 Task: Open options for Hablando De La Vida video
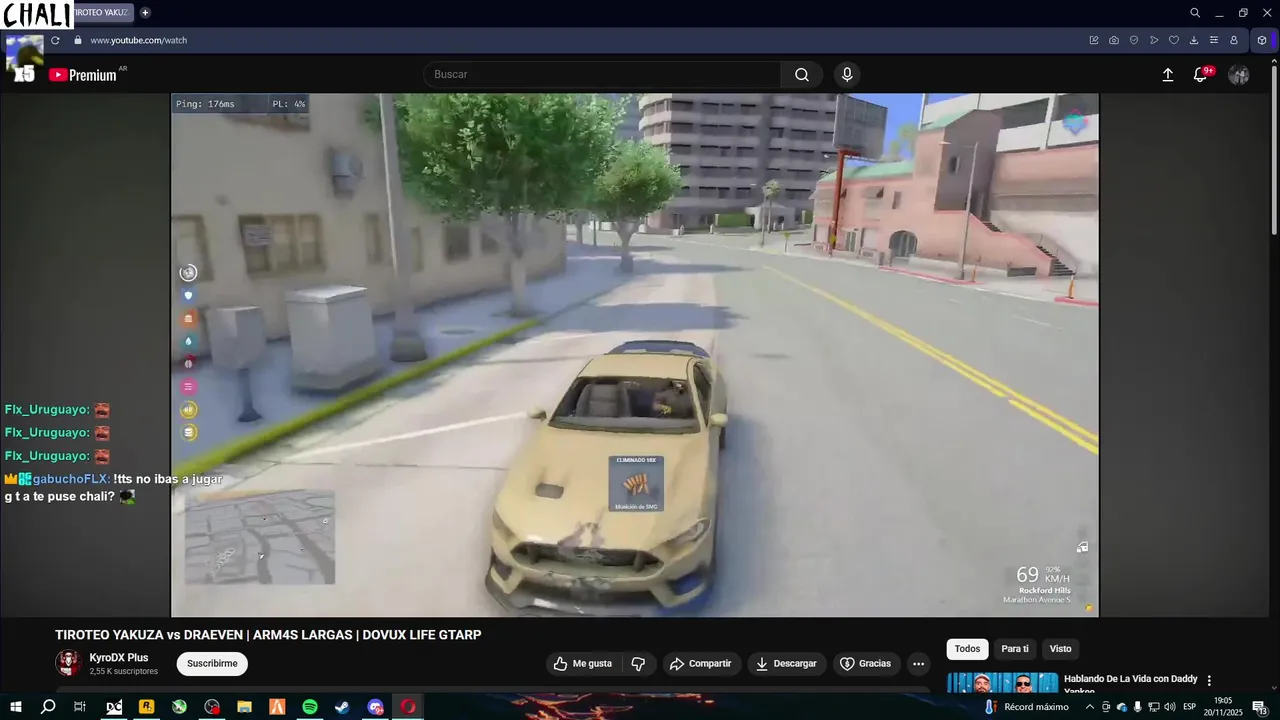[x=1209, y=680]
